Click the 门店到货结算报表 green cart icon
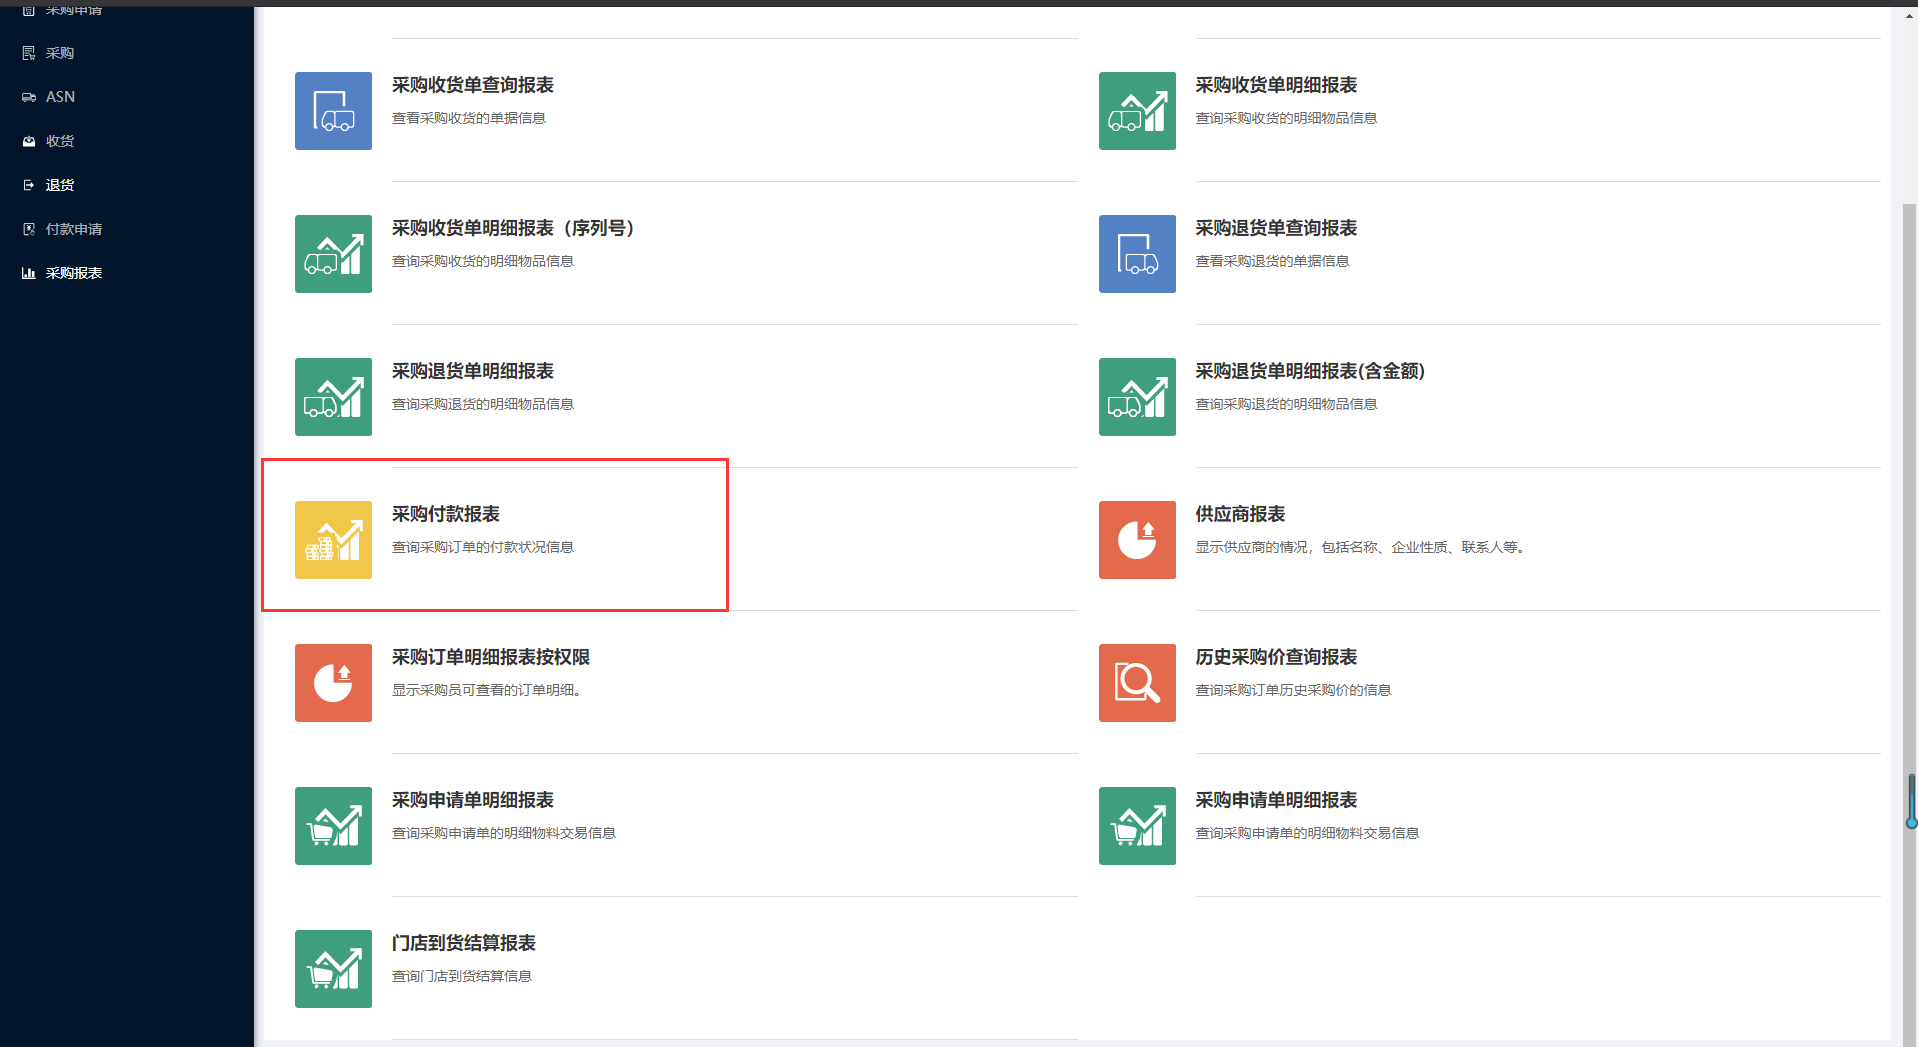The image size is (1918, 1047). click(x=333, y=969)
